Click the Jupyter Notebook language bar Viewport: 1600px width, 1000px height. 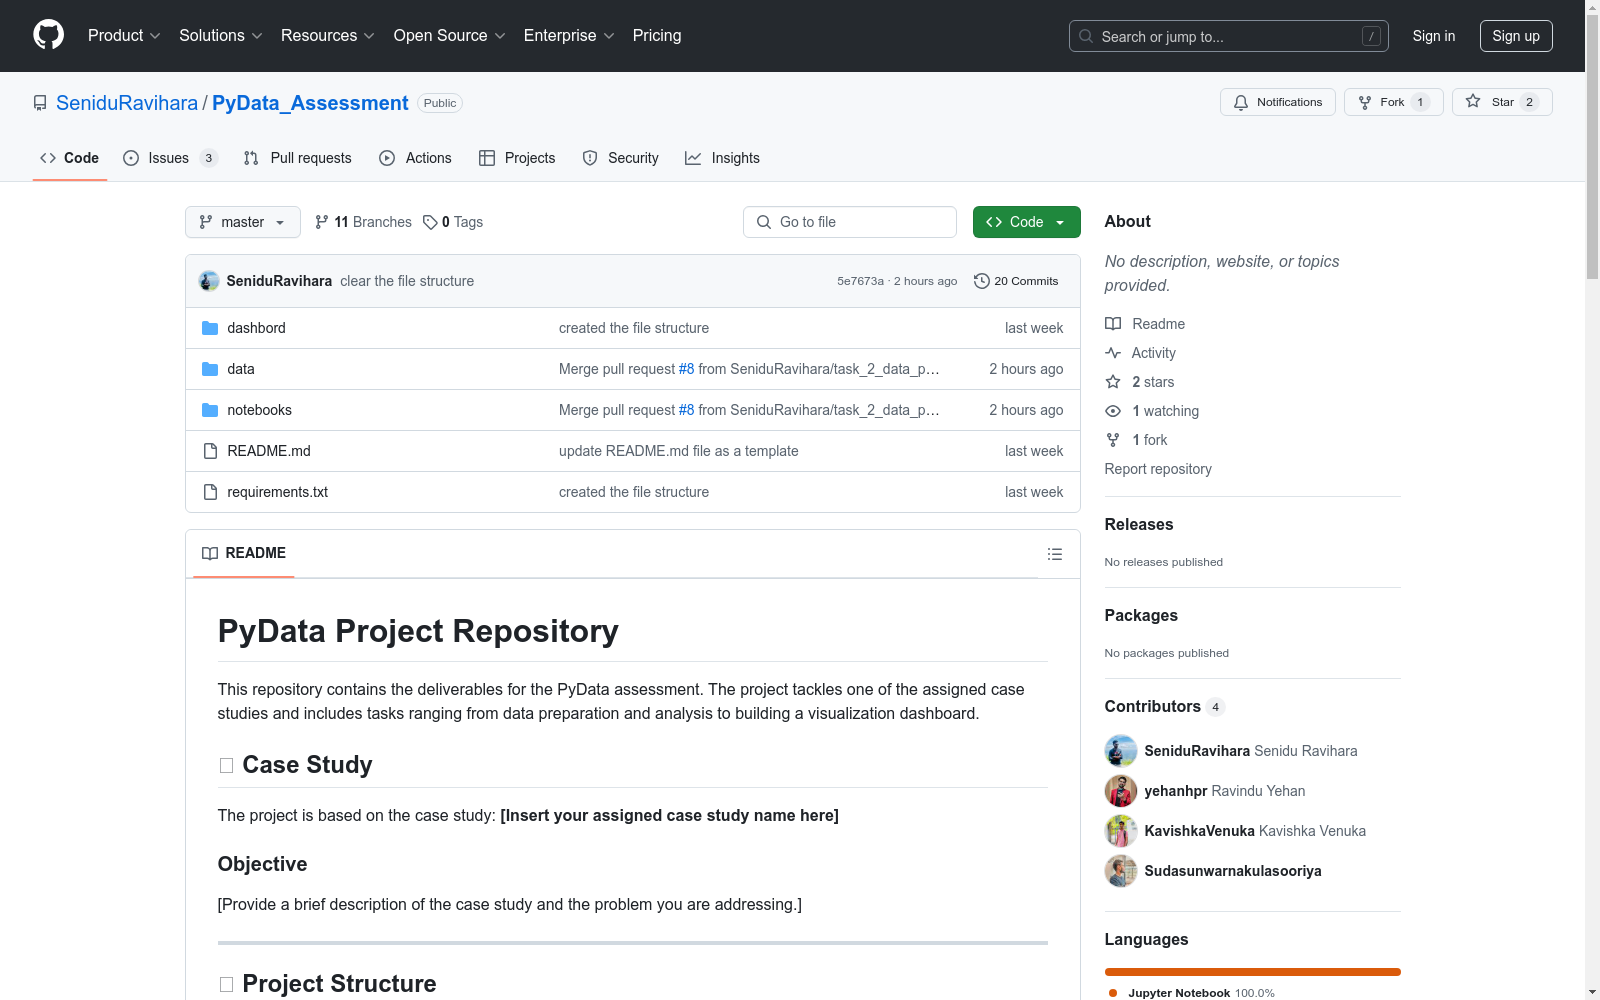[x=1253, y=972]
